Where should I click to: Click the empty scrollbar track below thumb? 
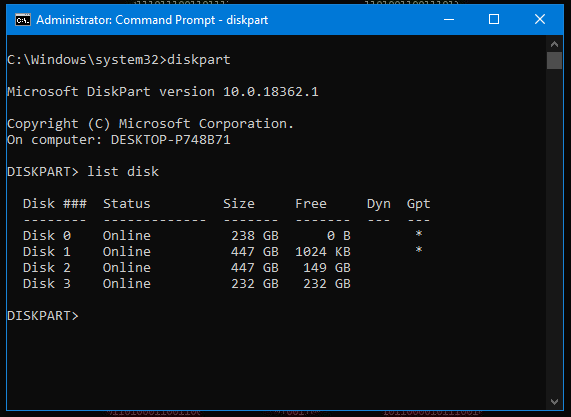554,232
